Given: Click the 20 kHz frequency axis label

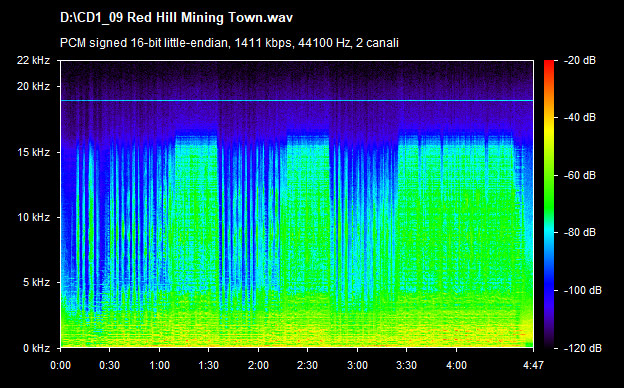Looking at the screenshot, I should [x=33, y=86].
